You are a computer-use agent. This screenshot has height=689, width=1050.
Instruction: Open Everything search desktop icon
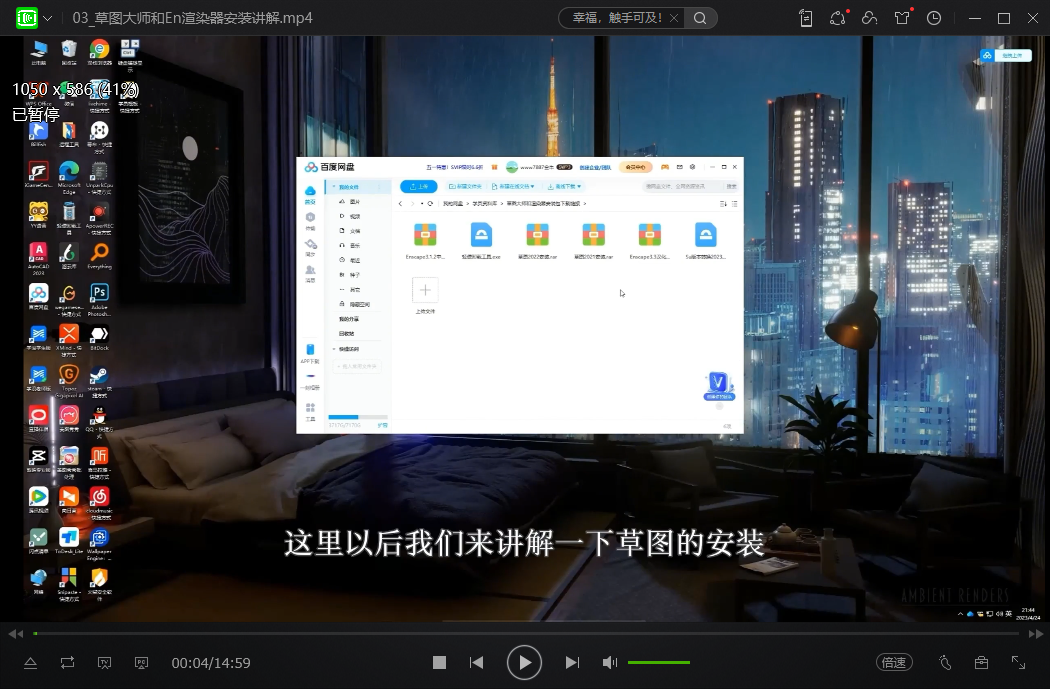[x=99, y=256]
